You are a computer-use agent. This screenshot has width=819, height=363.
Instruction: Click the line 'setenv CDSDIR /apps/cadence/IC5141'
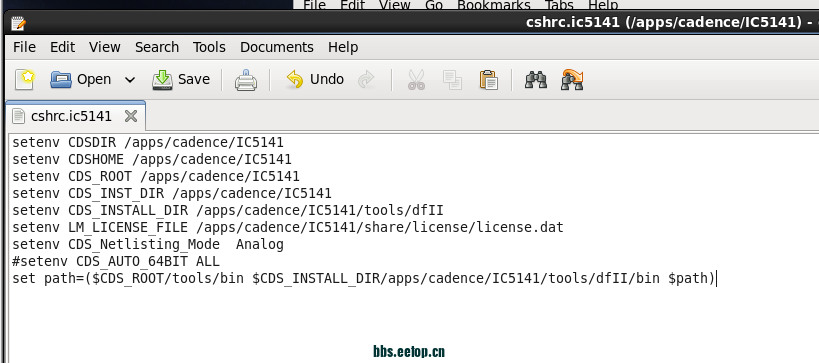[148, 142]
